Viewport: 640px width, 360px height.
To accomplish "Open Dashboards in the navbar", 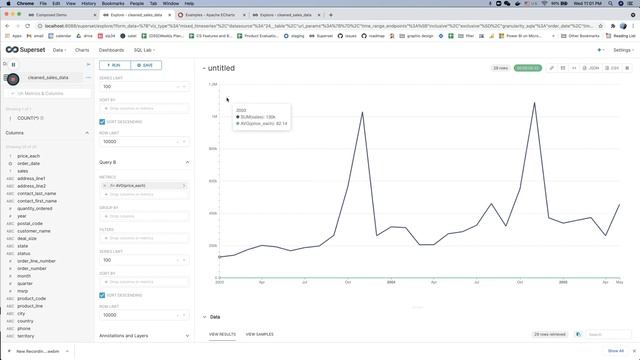I will click(x=111, y=50).
